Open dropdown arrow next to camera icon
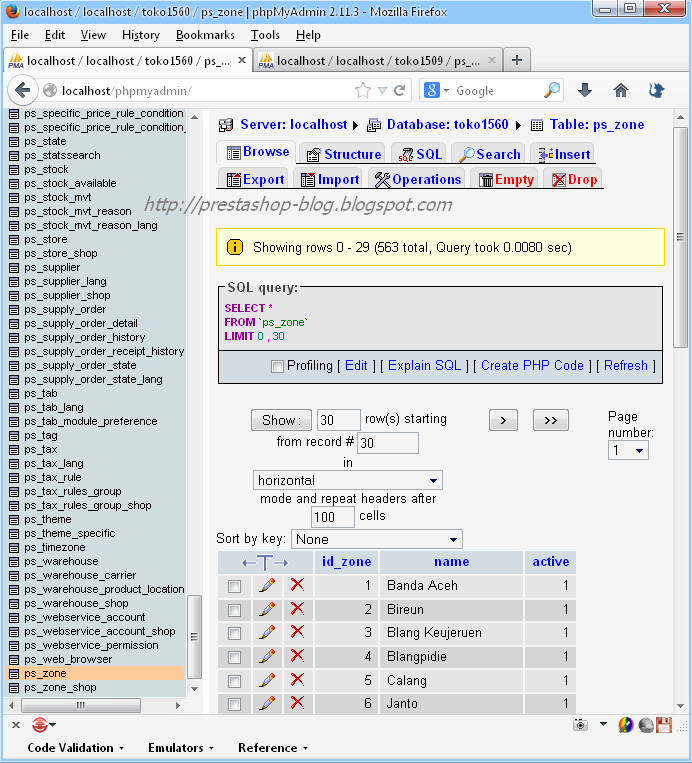Viewport: 692px width, 763px height. (603, 724)
